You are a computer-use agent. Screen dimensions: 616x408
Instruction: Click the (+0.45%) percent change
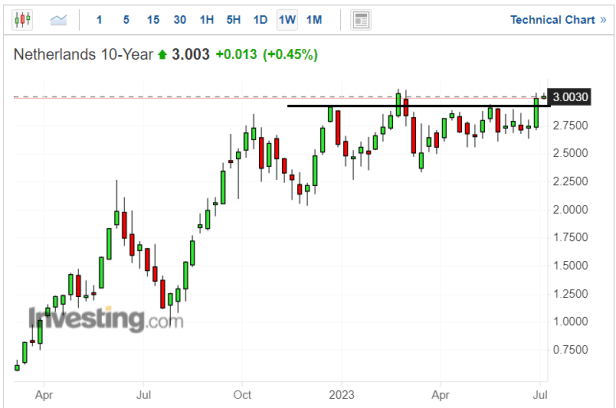click(290, 54)
